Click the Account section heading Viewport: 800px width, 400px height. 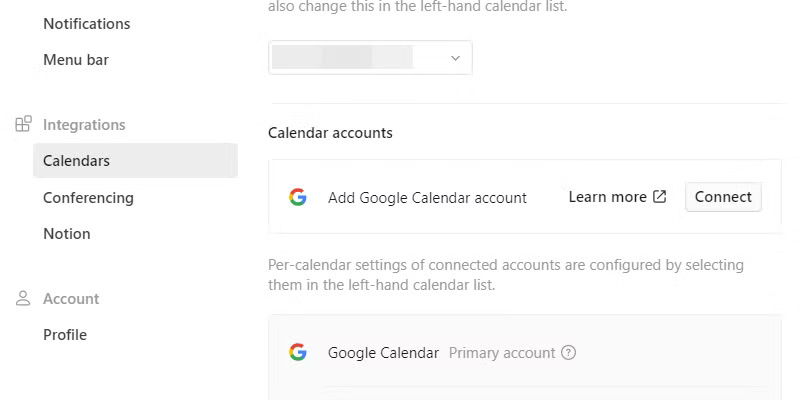pyautogui.click(x=71, y=299)
